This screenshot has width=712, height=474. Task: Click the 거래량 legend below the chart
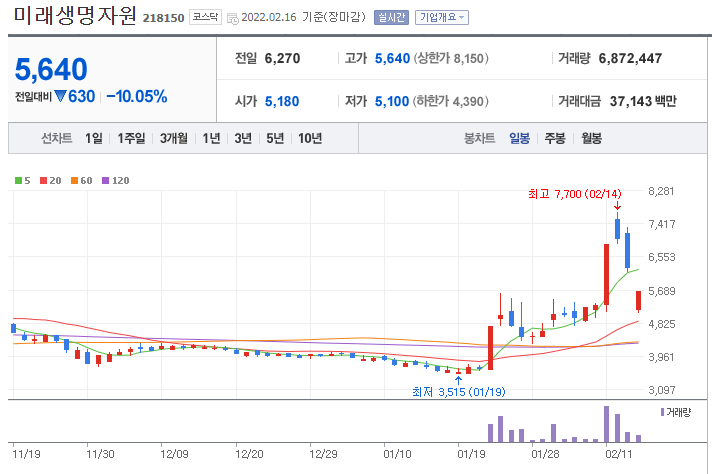(x=676, y=412)
